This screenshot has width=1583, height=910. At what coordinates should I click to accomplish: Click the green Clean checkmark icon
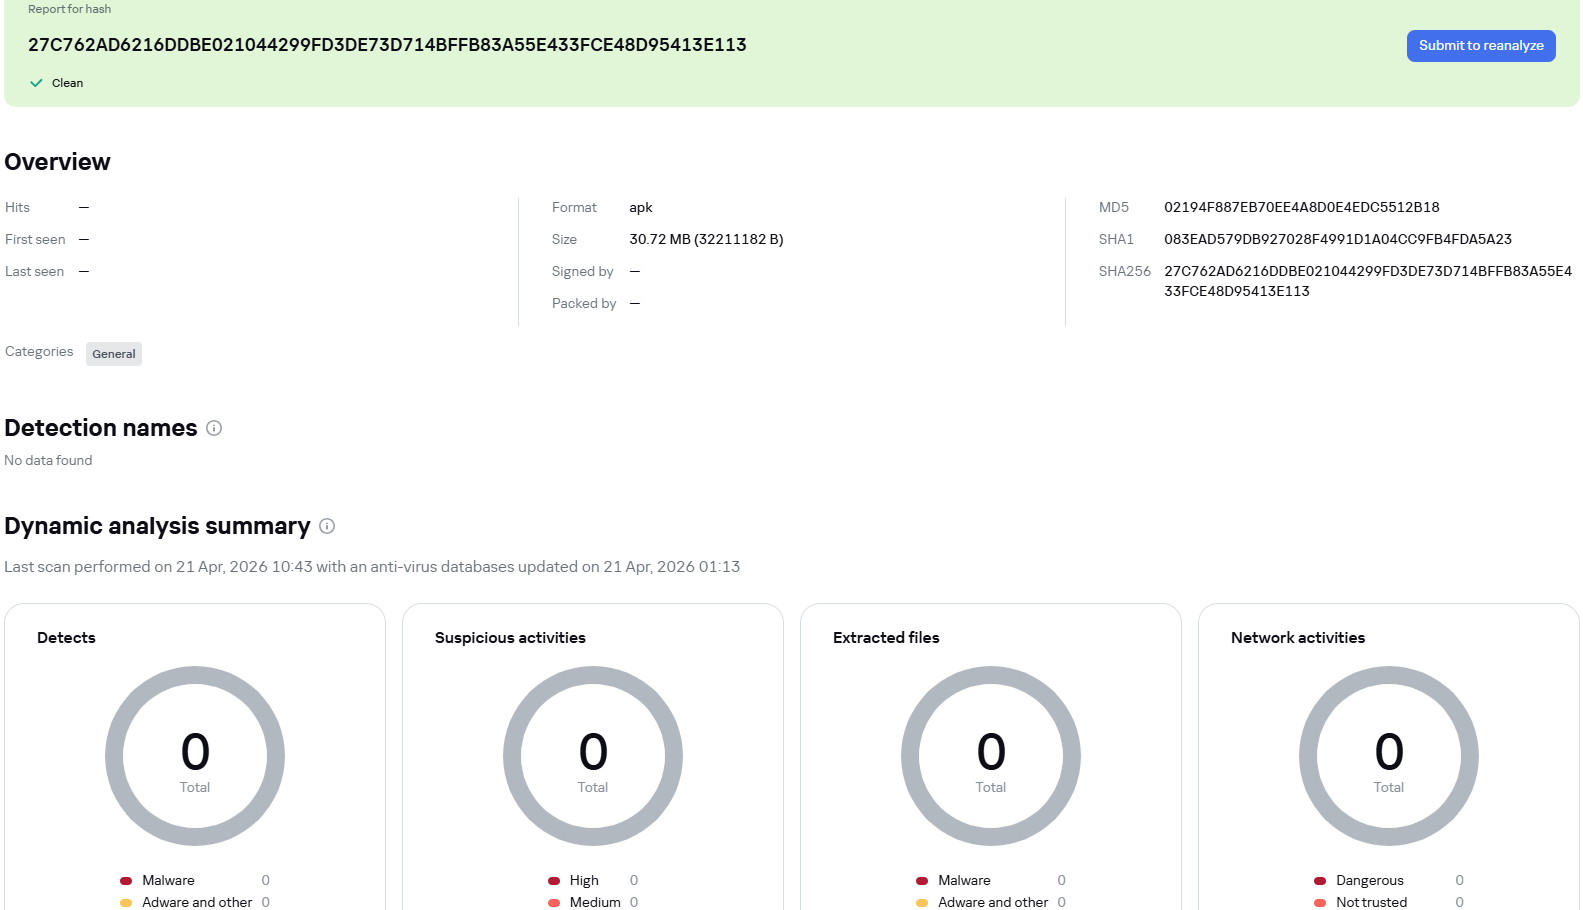[36, 83]
